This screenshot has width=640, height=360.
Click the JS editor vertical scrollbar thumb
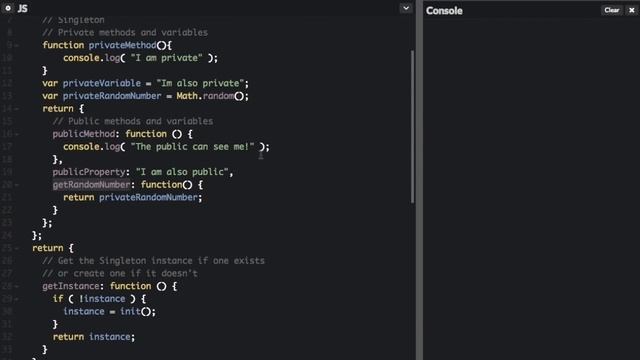413,127
